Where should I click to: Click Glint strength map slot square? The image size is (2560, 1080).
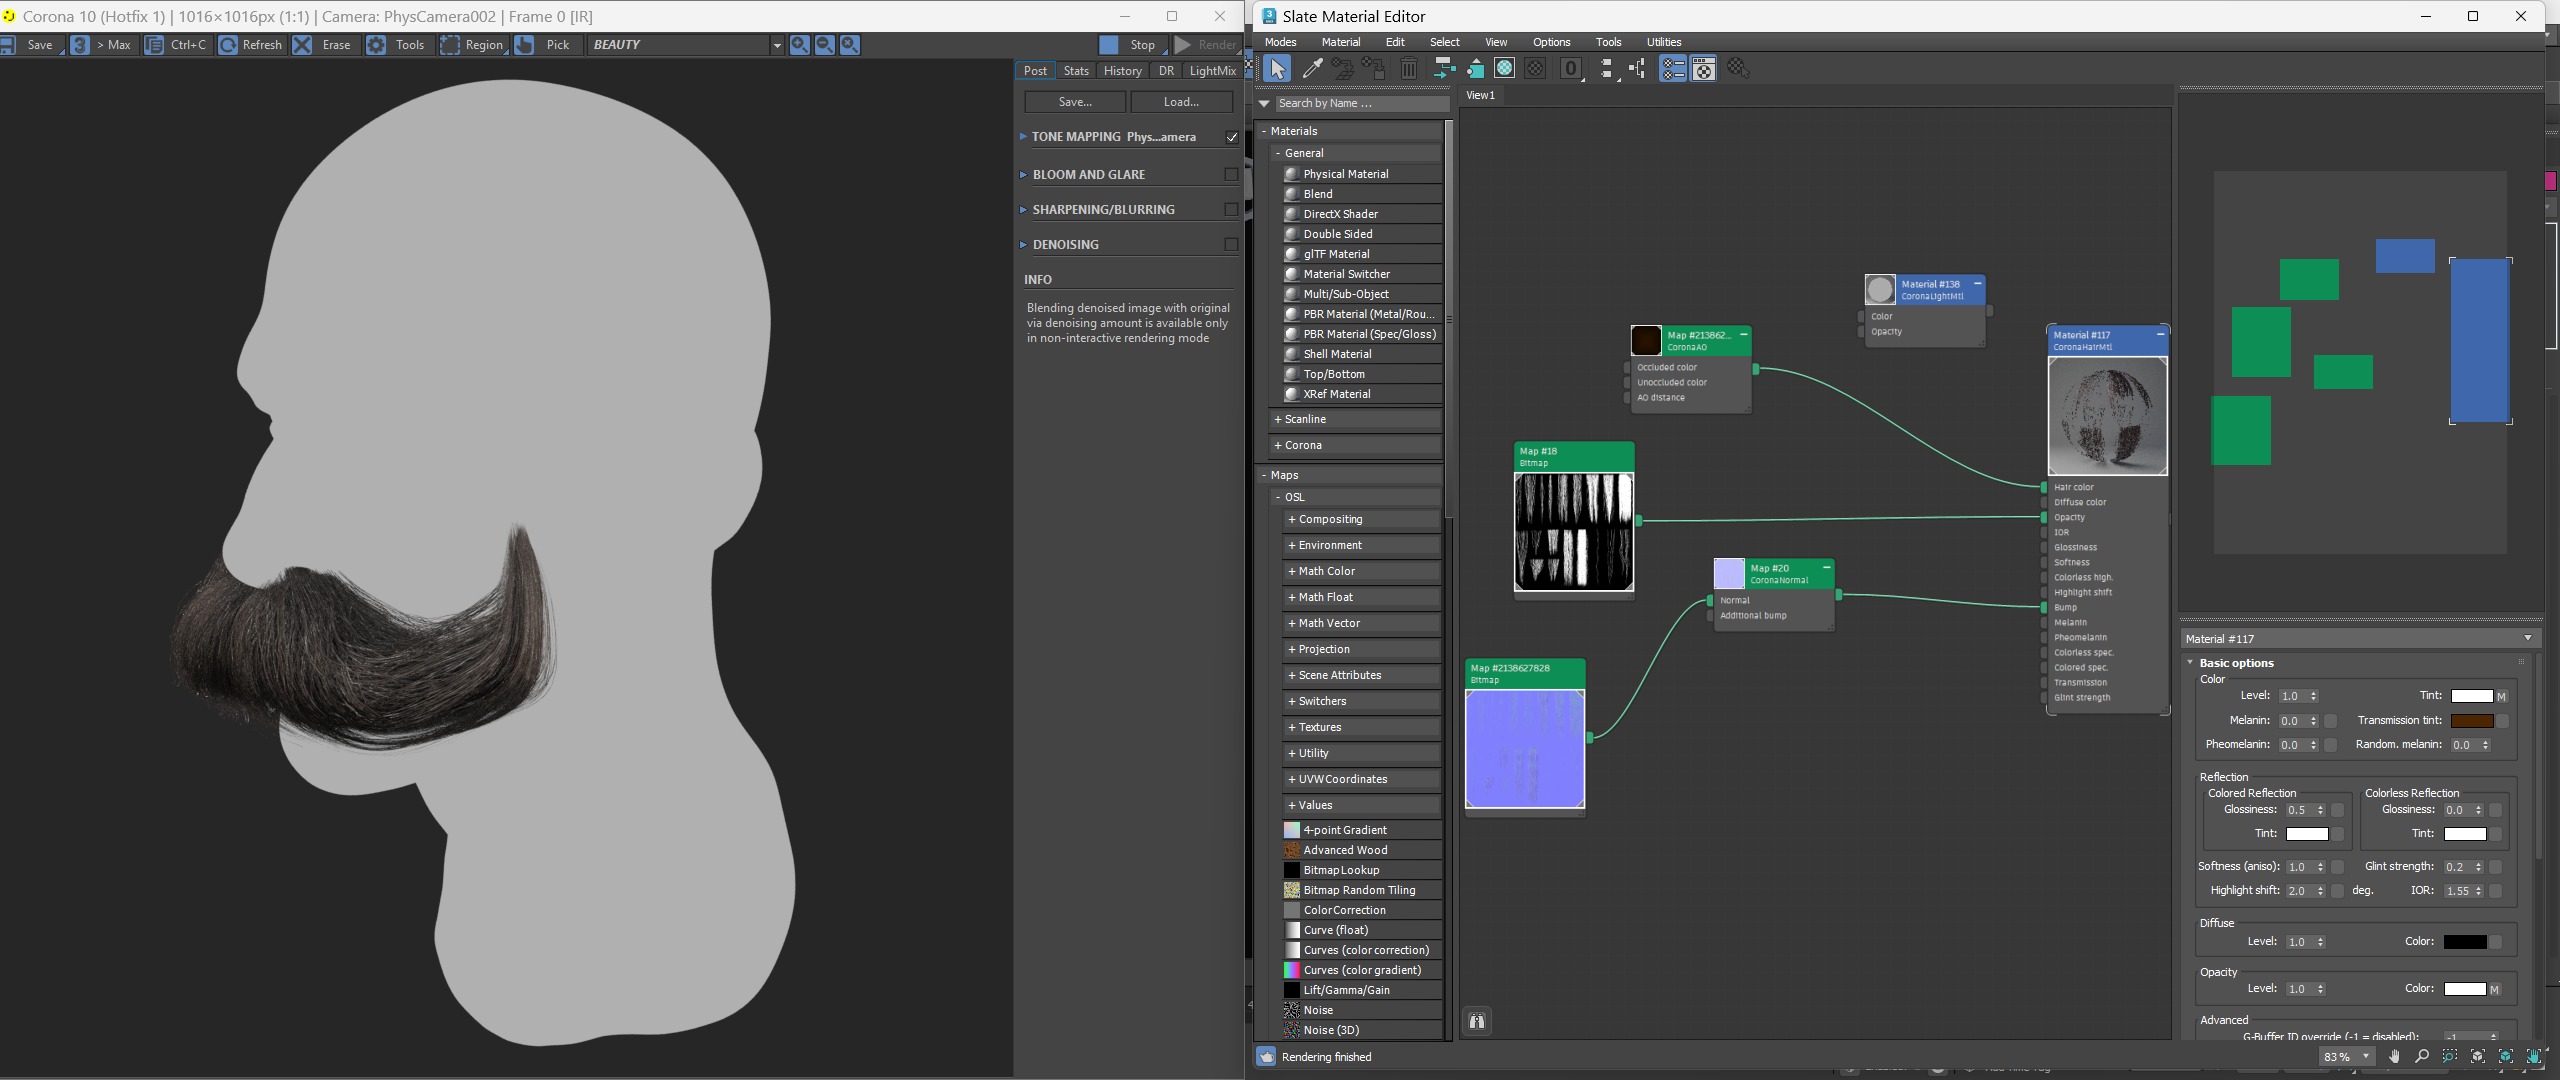tap(2495, 867)
